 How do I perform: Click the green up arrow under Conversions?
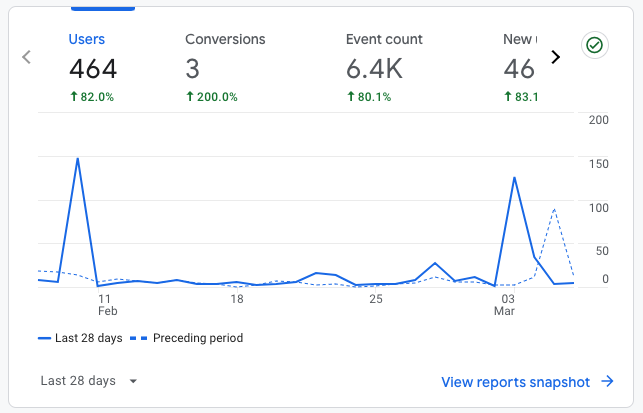[x=190, y=97]
